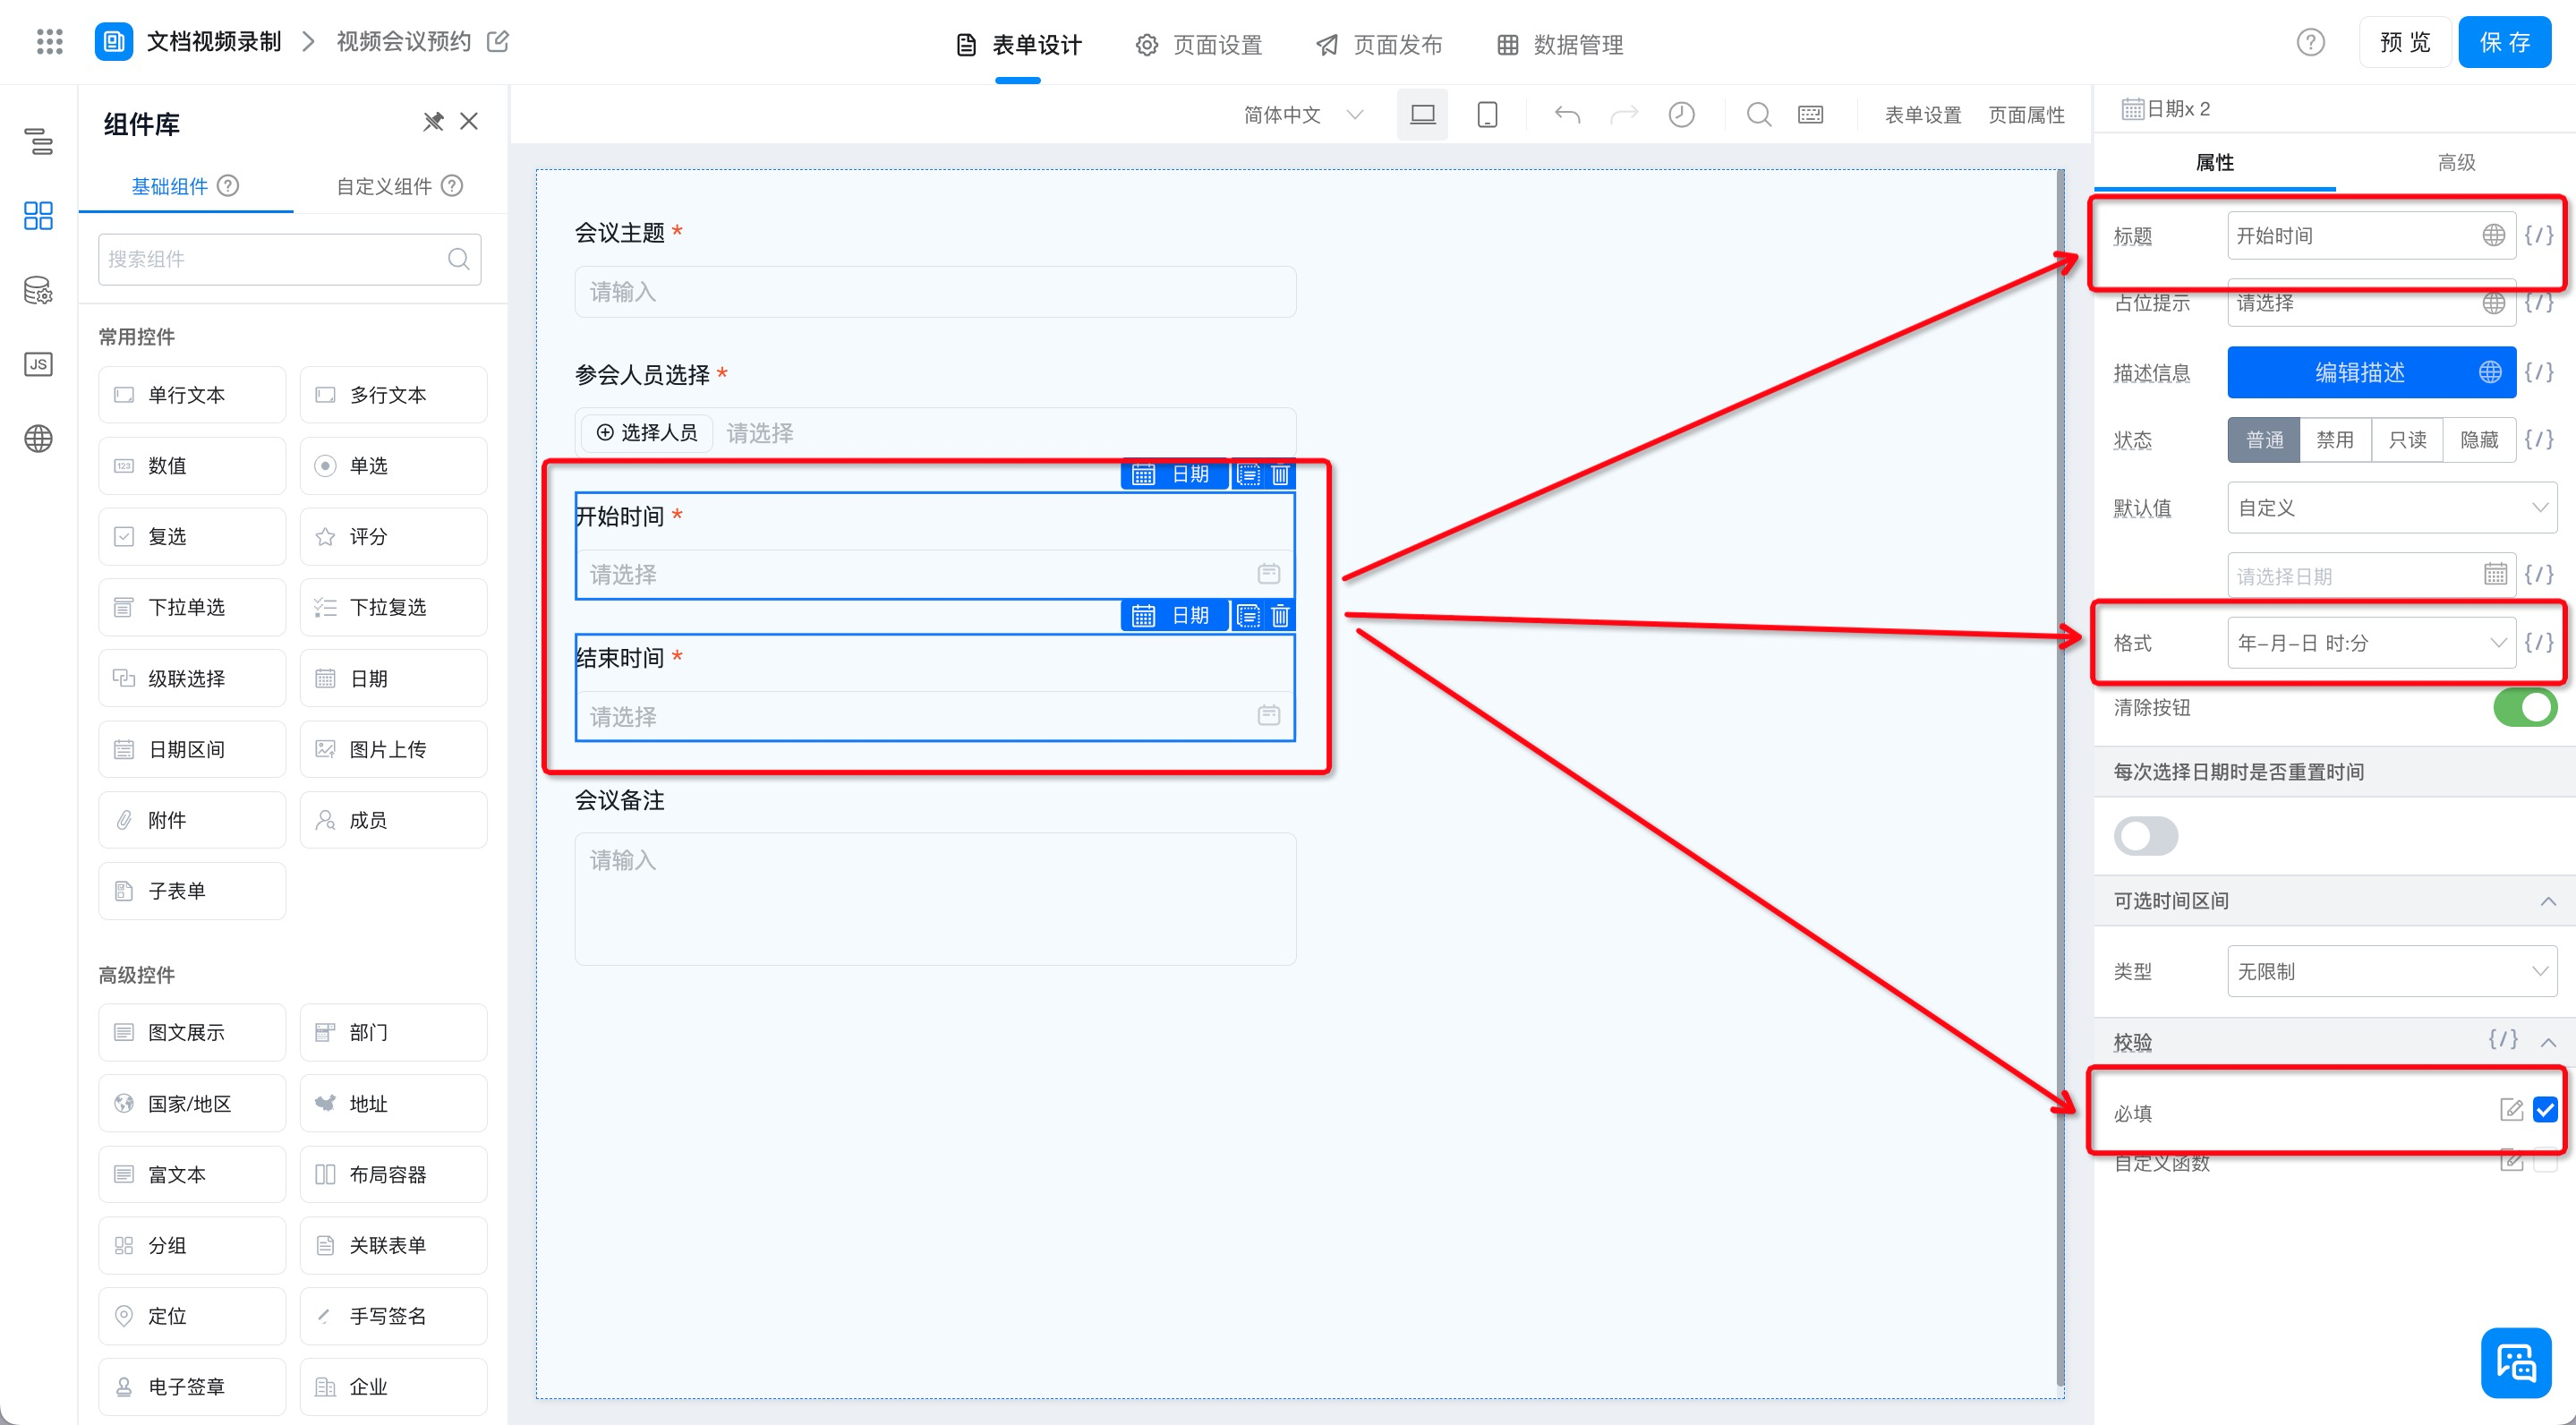Copy the 结束时间 date field
This screenshot has width=2576, height=1425.
(x=1248, y=615)
